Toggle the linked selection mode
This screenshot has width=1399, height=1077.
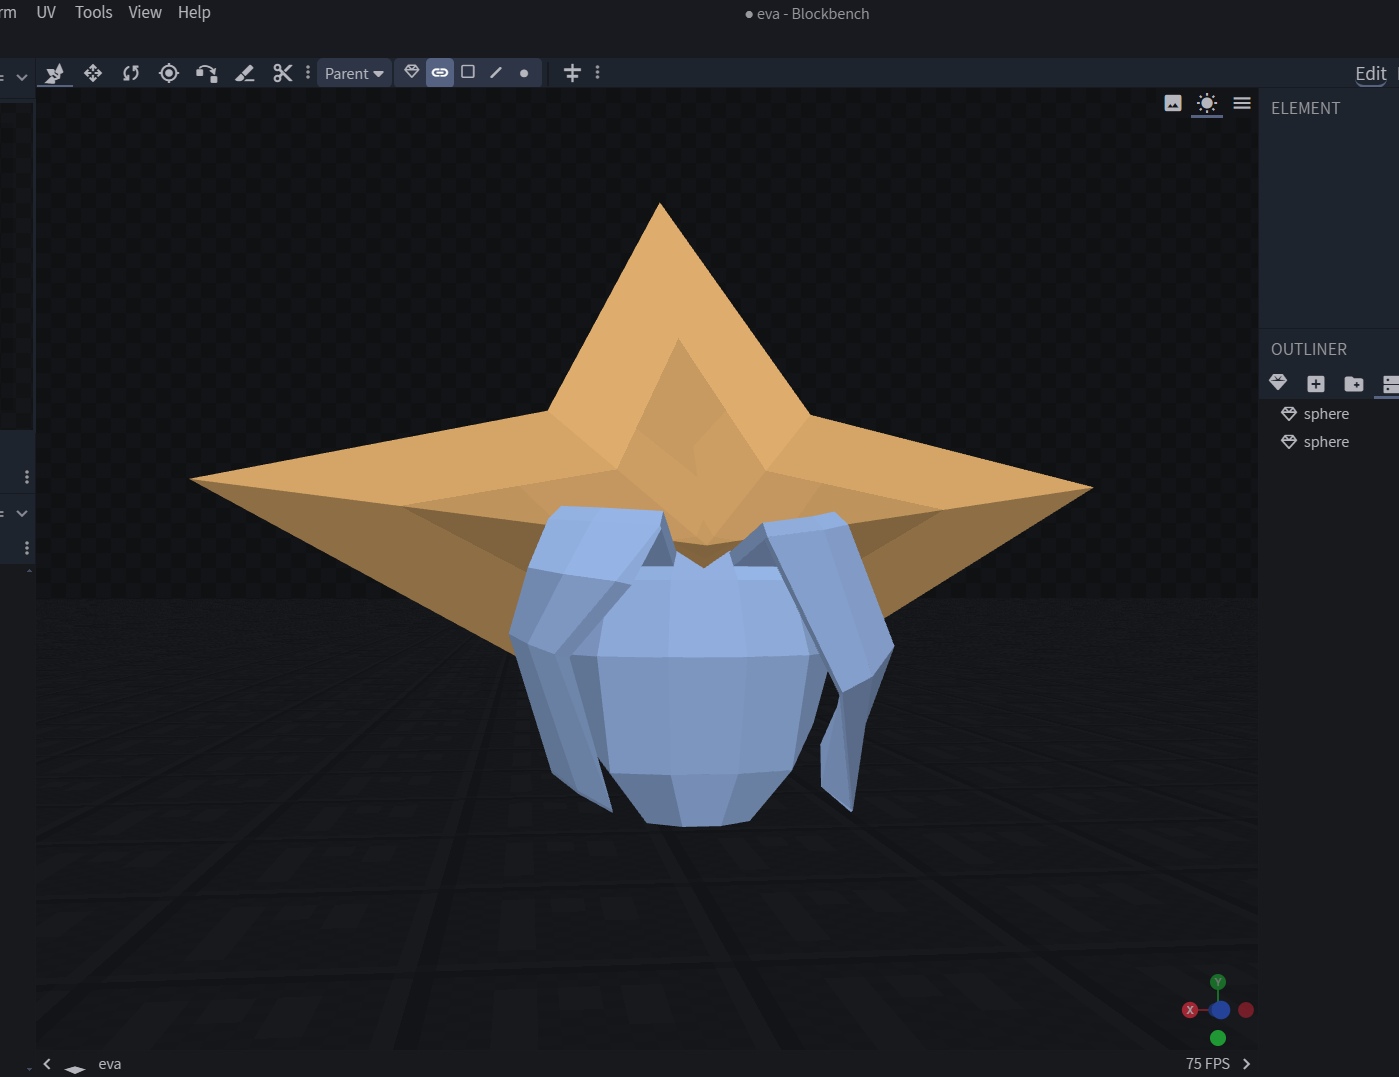tap(440, 72)
